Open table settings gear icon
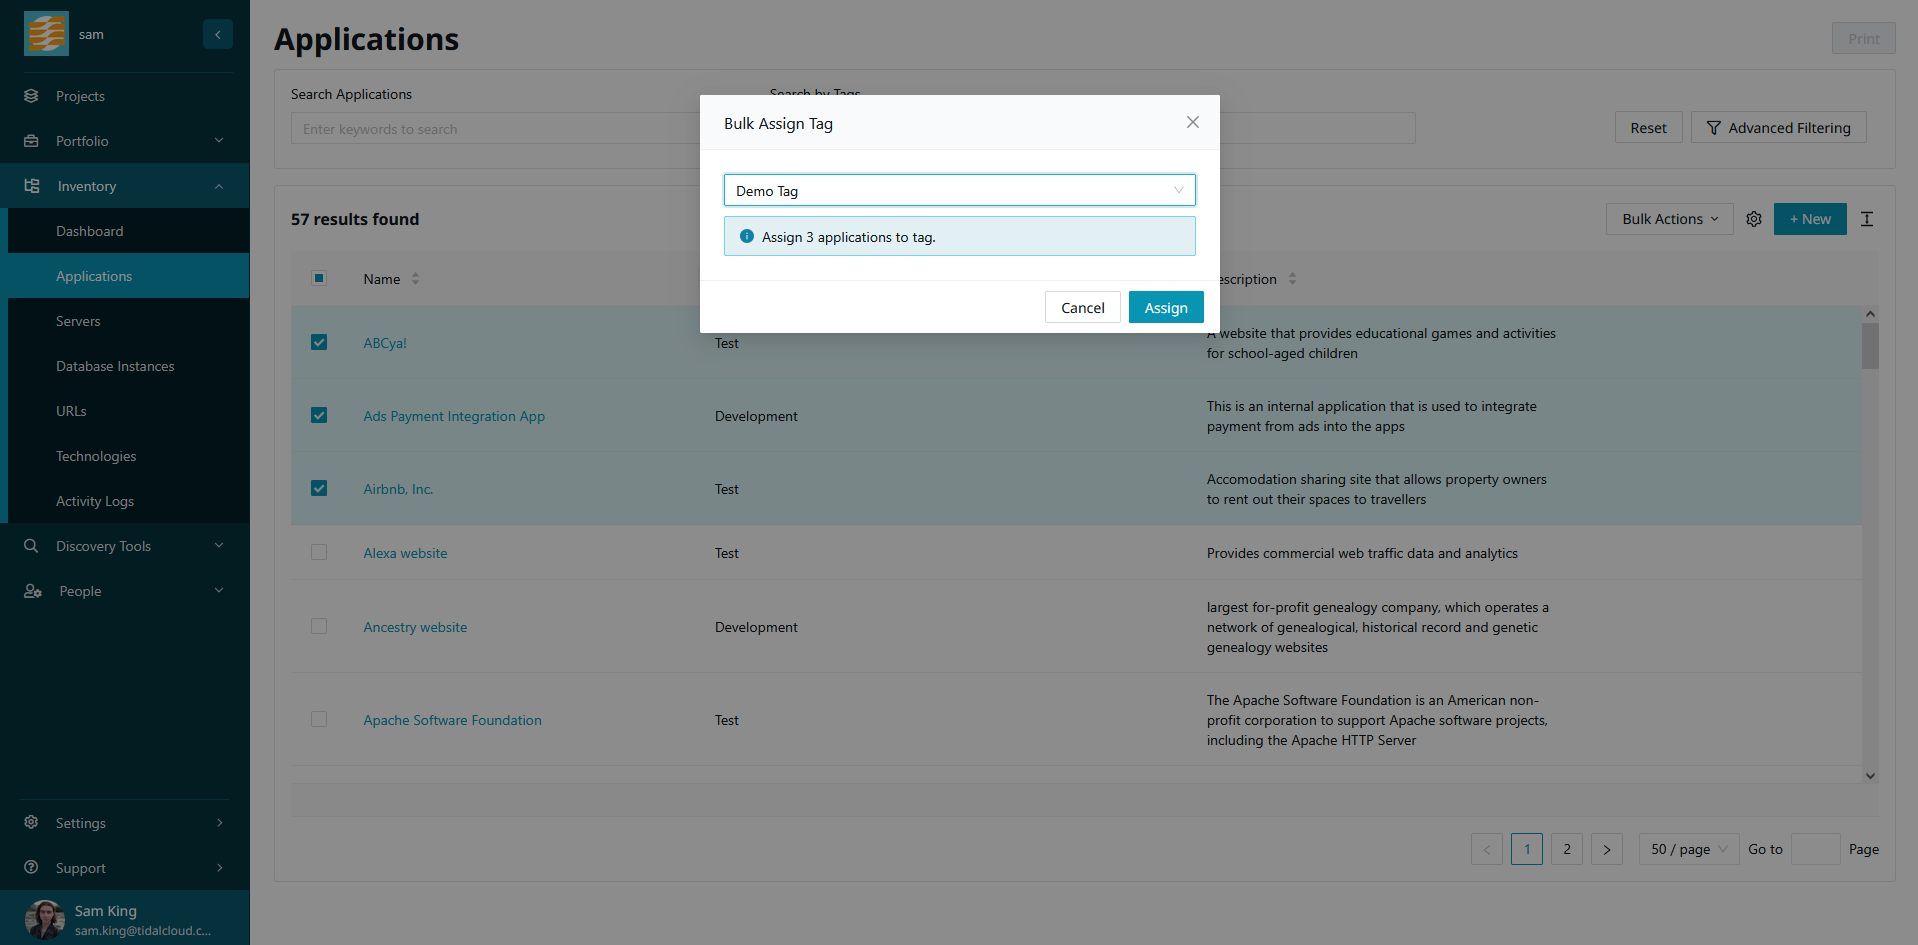The height and width of the screenshot is (945, 1918). [x=1754, y=219]
